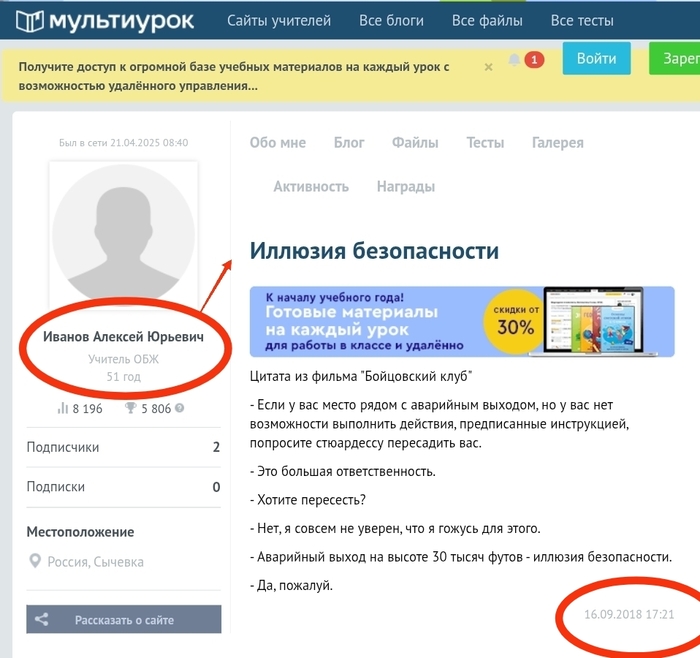
Task: Click the green registration button
Action: coord(675,58)
